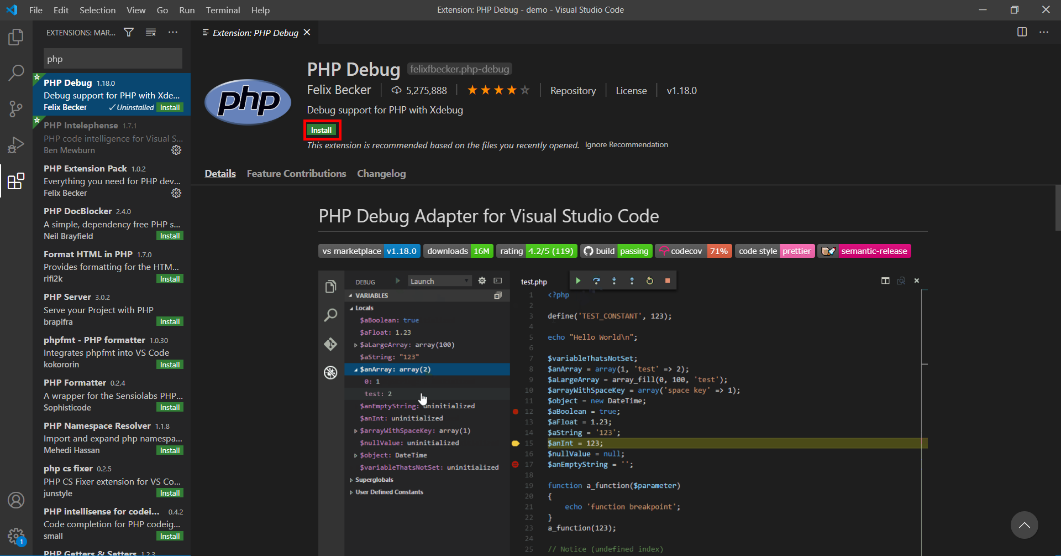Open the Edit menu
The width and height of the screenshot is (1061, 556).
[x=61, y=10]
